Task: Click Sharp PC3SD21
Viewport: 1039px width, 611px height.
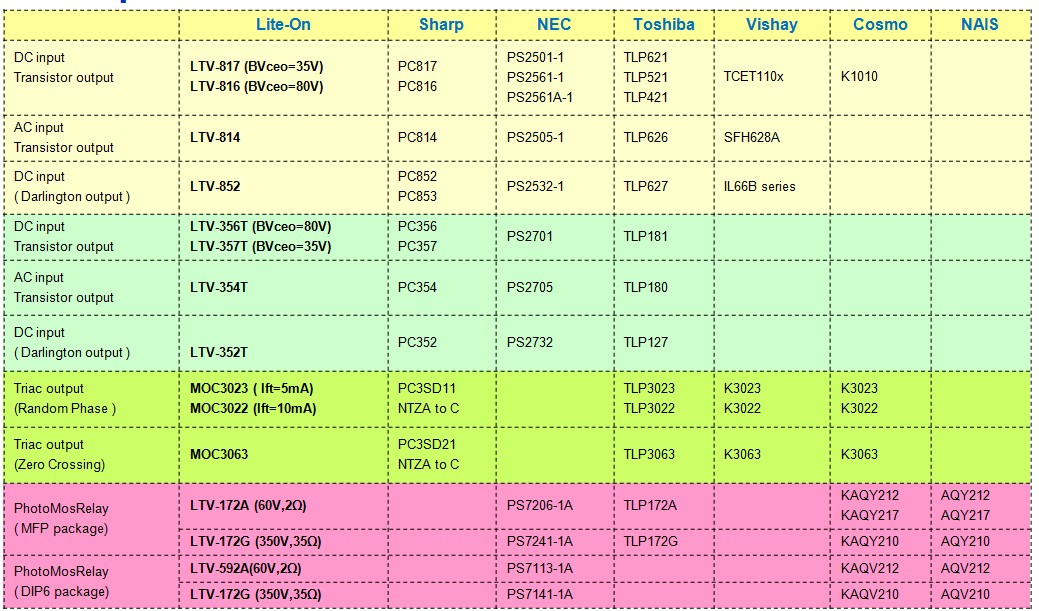Action: (x=427, y=444)
